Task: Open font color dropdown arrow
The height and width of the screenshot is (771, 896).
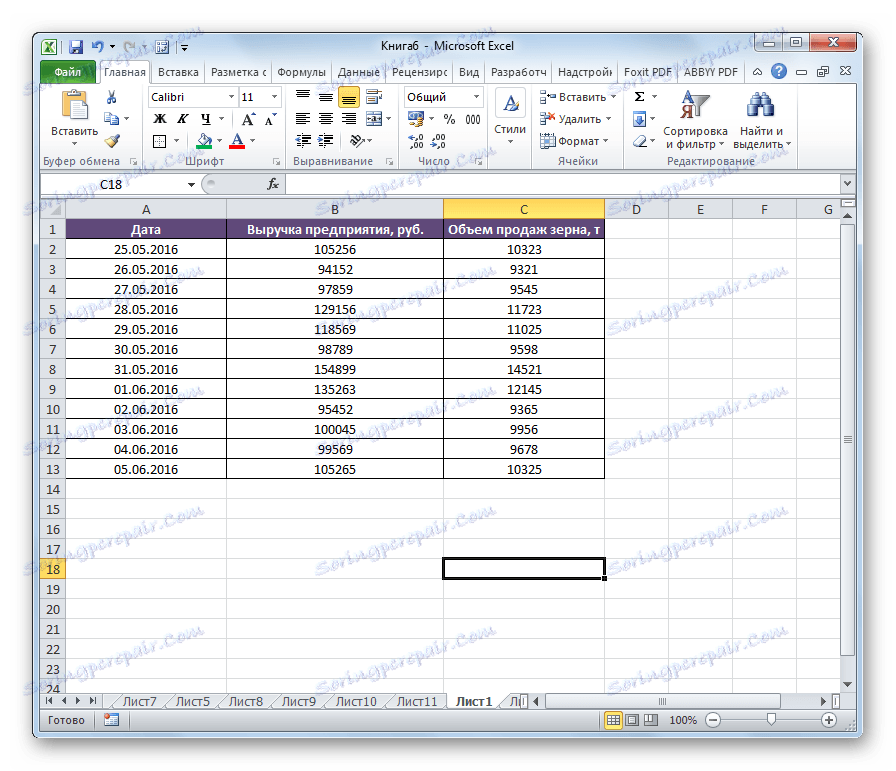Action: pyautogui.click(x=253, y=141)
